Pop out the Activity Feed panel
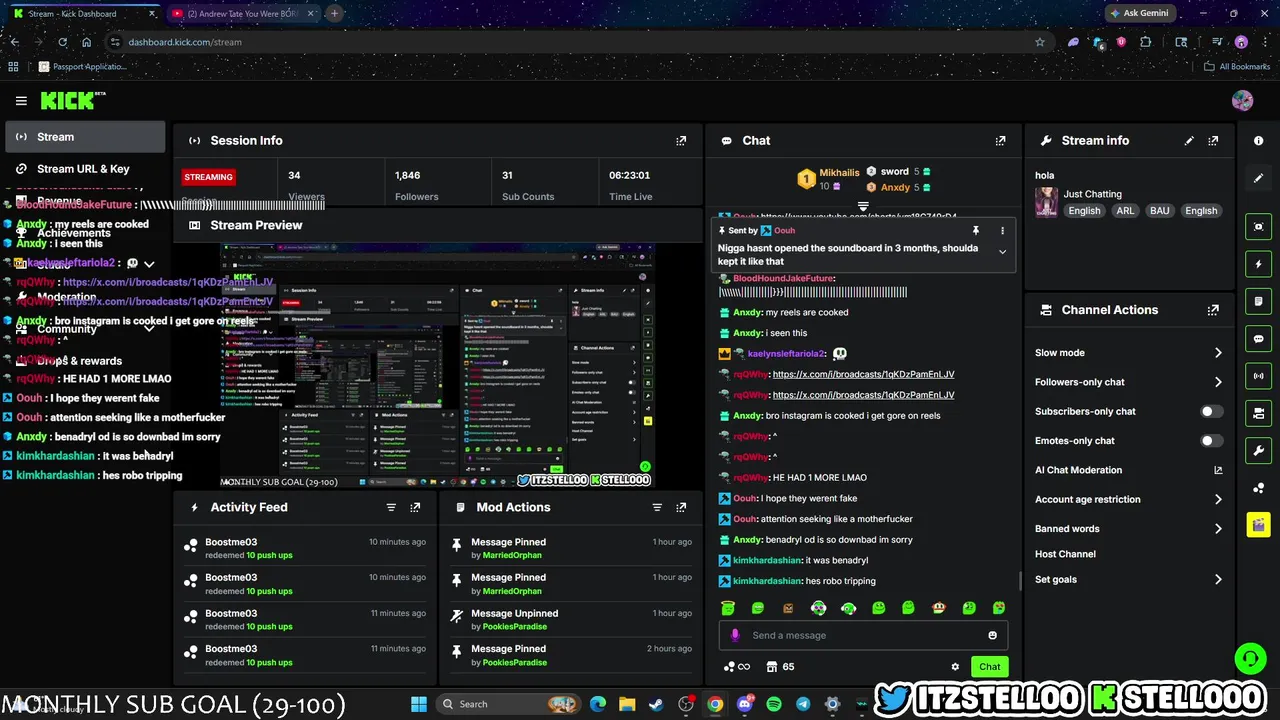 (x=415, y=507)
